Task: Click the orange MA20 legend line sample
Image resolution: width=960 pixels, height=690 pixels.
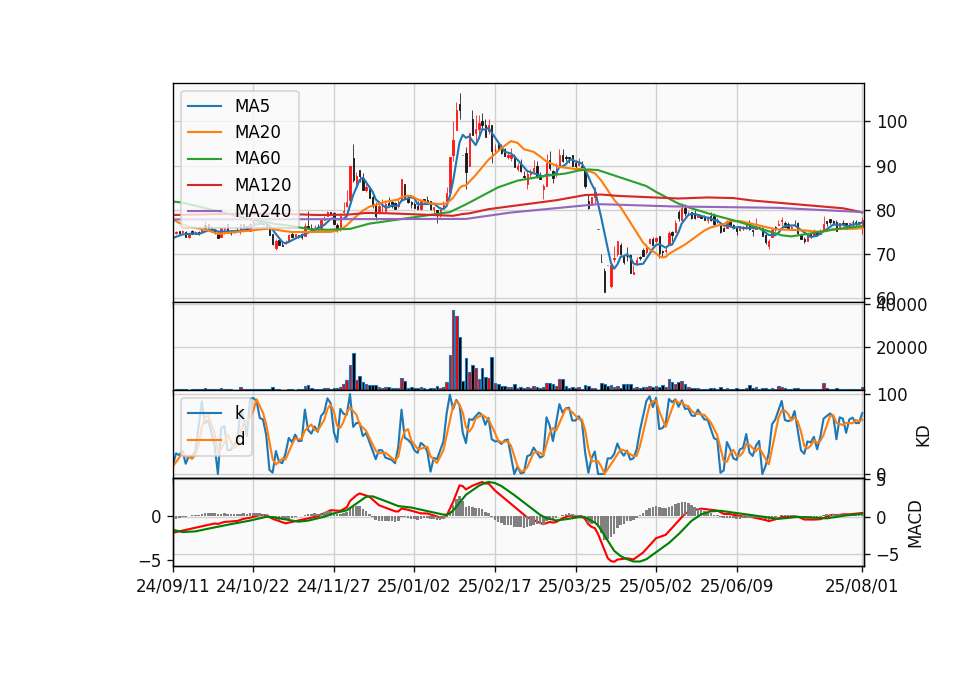Action: tap(204, 132)
